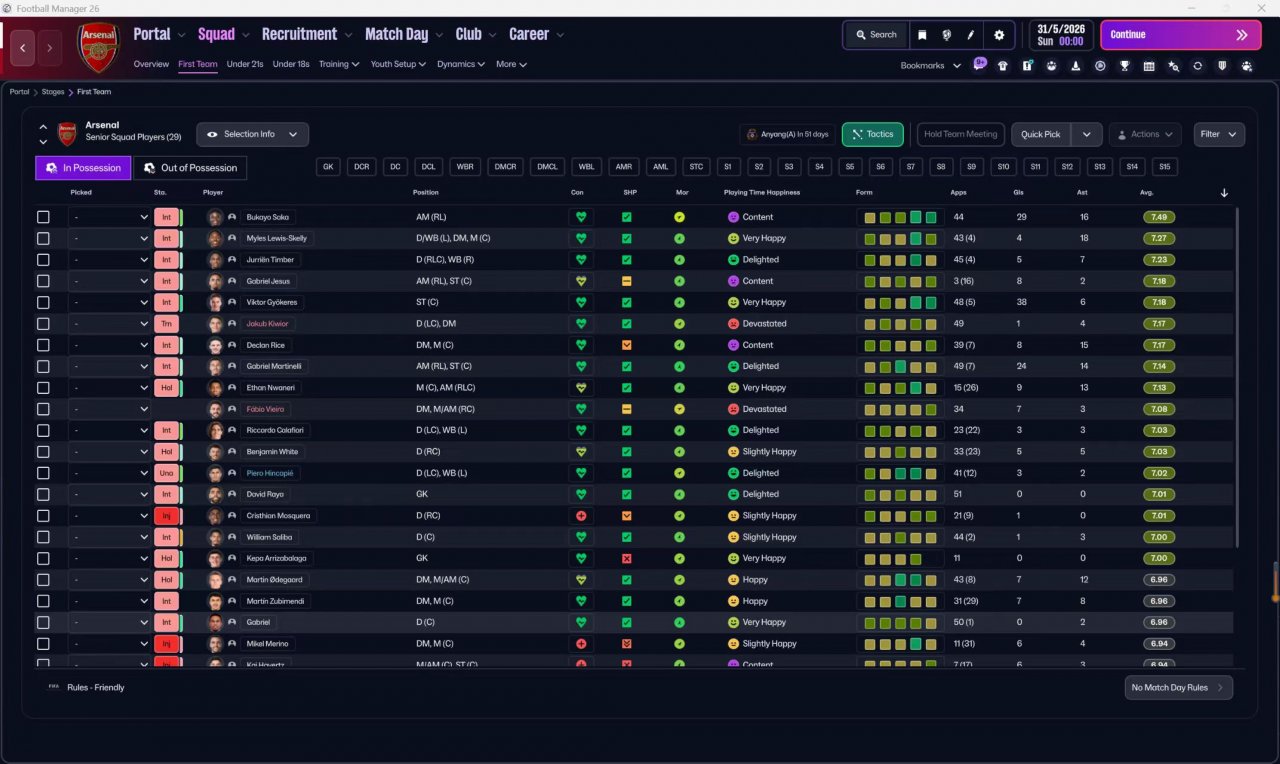The width and height of the screenshot is (1280, 764).
Task: Click Bukayo Saka's form color squares
Action: [x=900, y=217]
